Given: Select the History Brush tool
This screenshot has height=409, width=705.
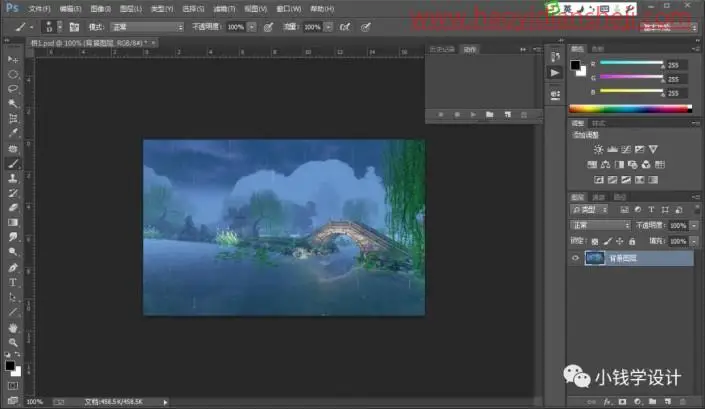Looking at the screenshot, I should (13, 193).
